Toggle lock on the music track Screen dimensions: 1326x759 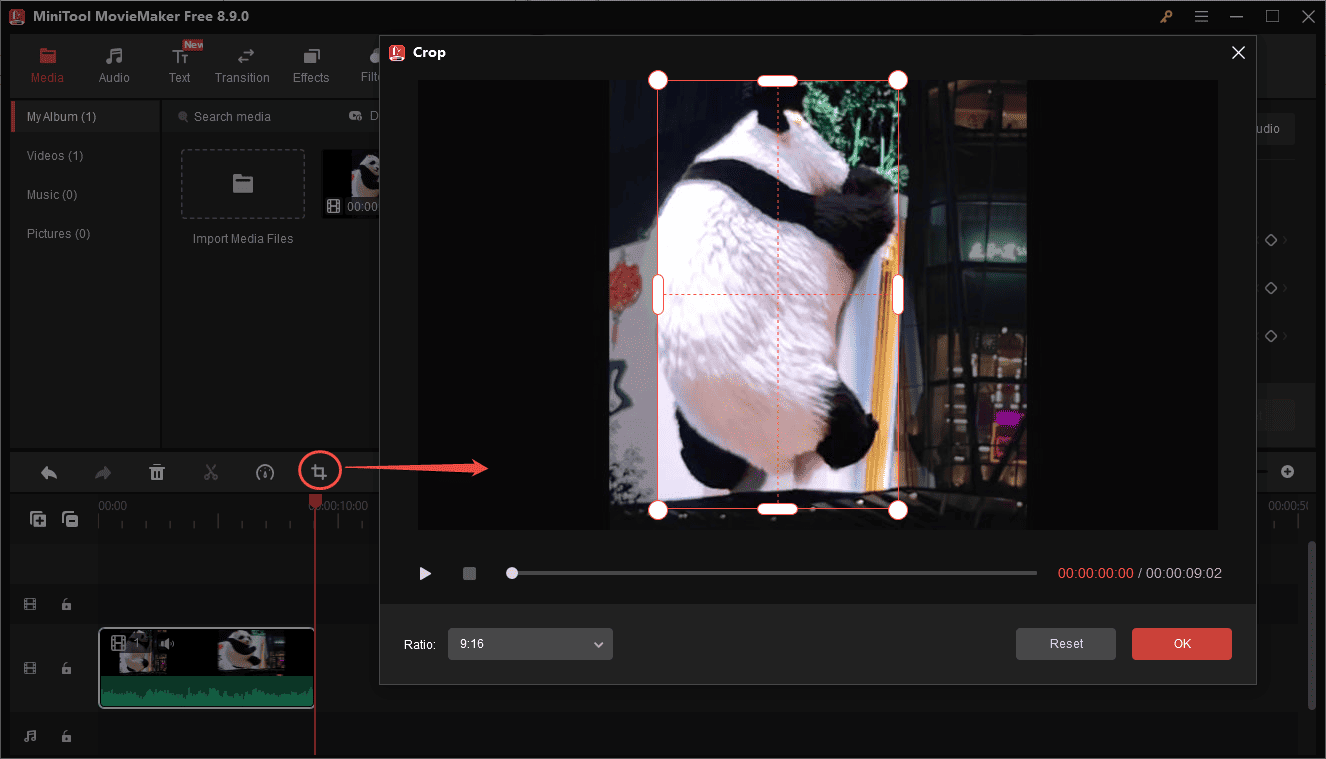coord(66,736)
